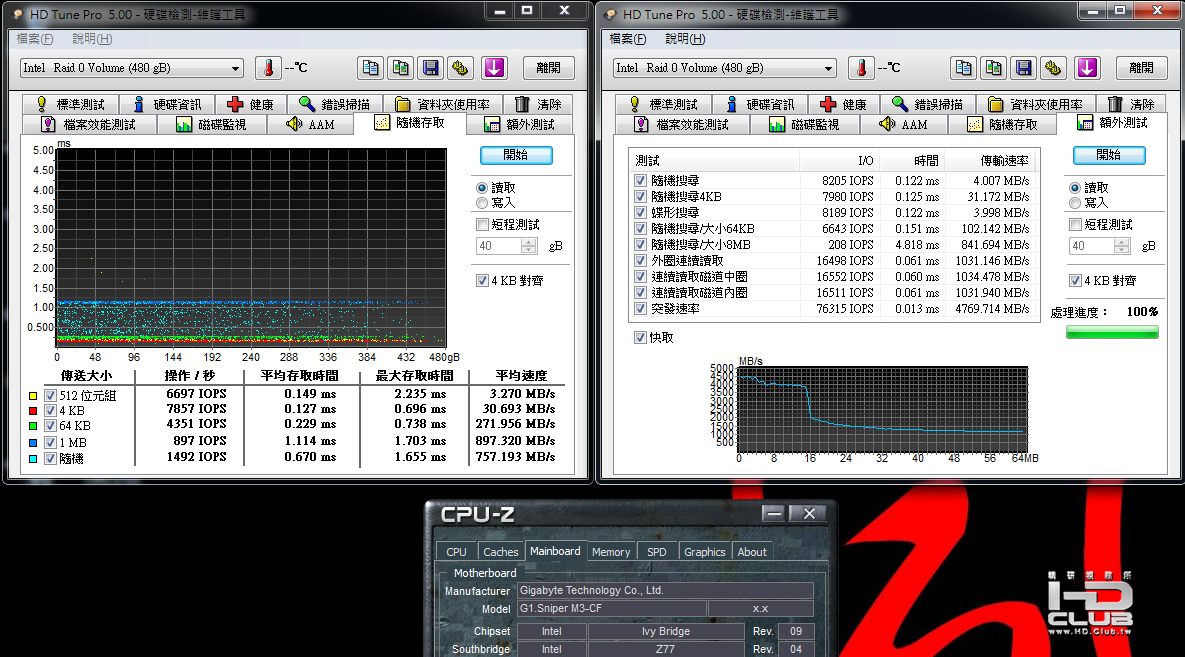Viewport: 1185px width, 657px height.
Task: Open 健康 health tab in left window
Action: (251, 104)
